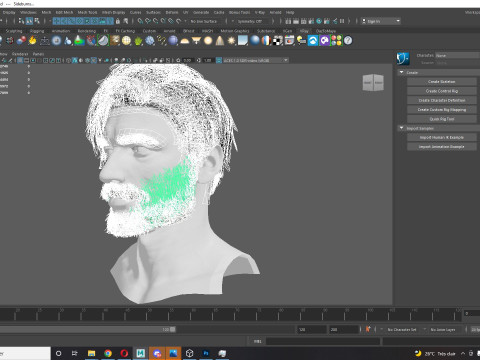The image size is (480, 360).
Task: Click Create Control Rig button
Action: [442, 91]
